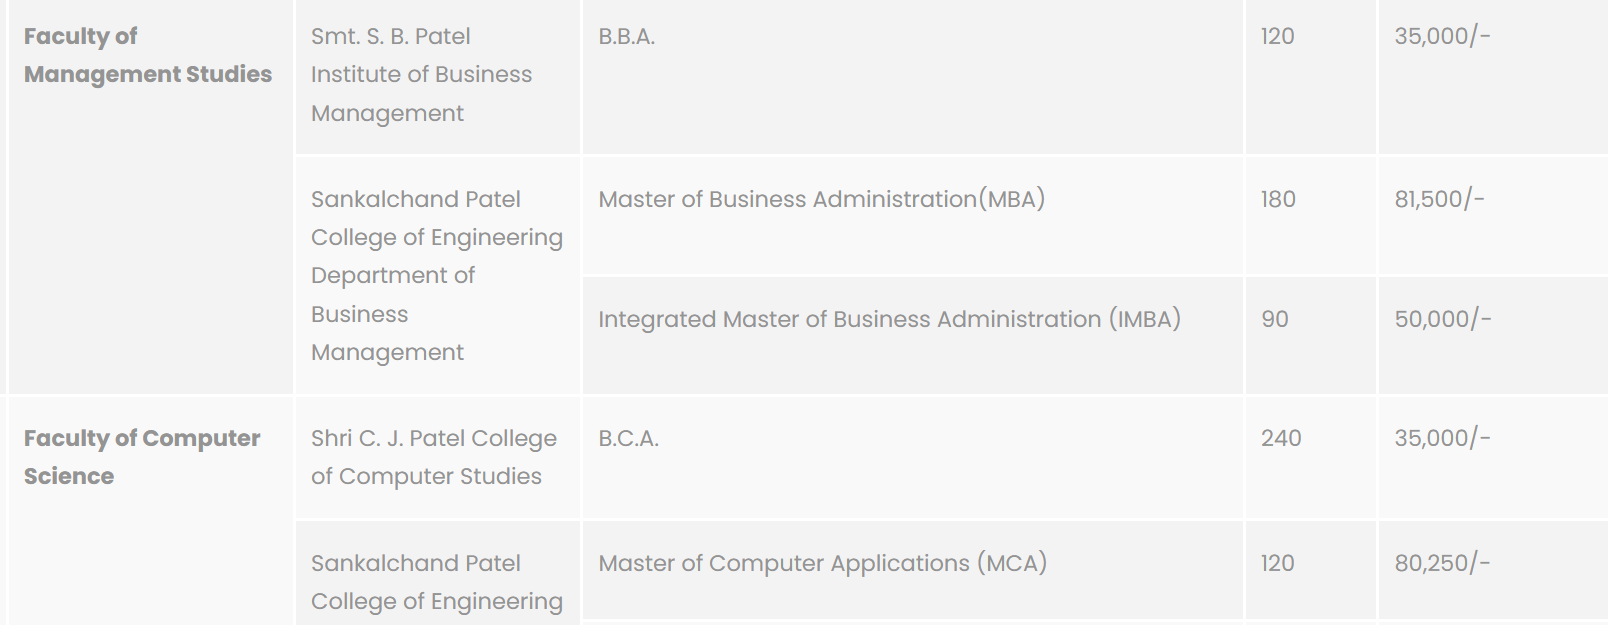Click Sankalchand Patel Department of Business Management
This screenshot has width=1608, height=625.
coord(436,275)
